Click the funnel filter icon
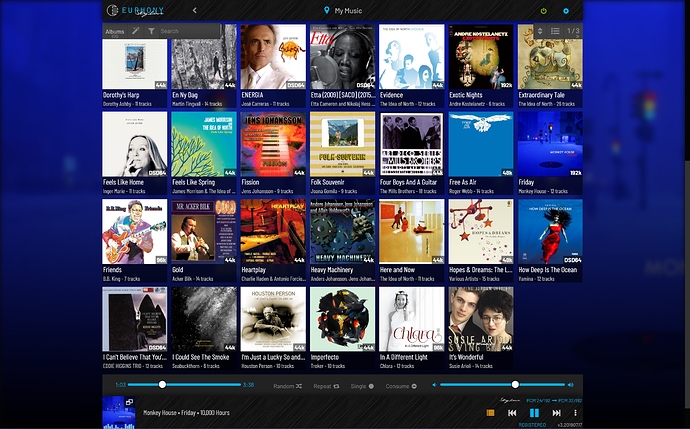Image resolution: width=690 pixels, height=429 pixels. click(x=151, y=31)
